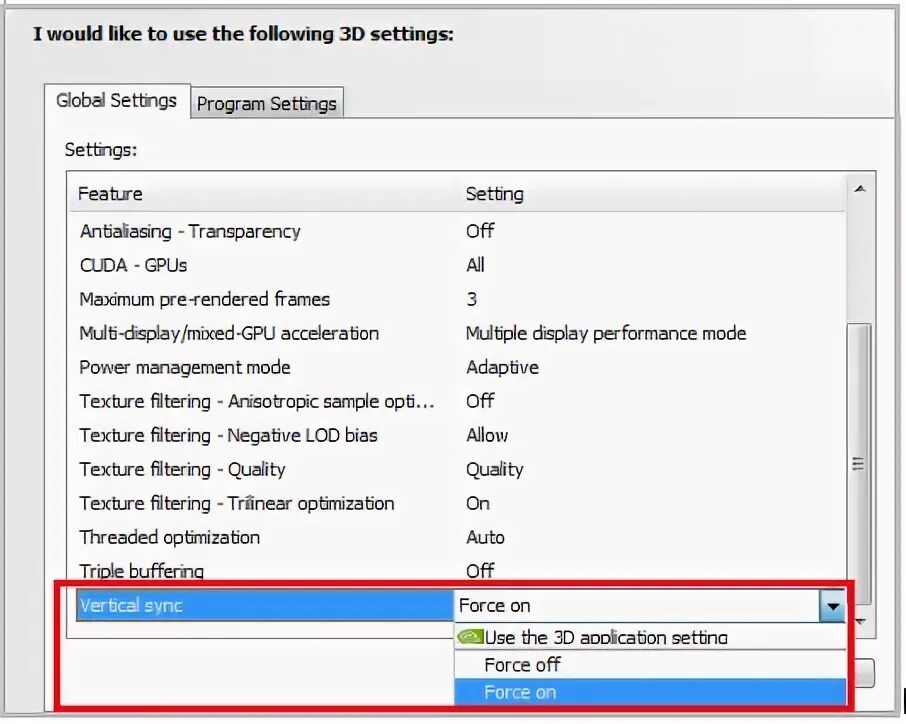Select the Triple buffering row
The width and height of the screenshot is (906, 724).
point(142,571)
